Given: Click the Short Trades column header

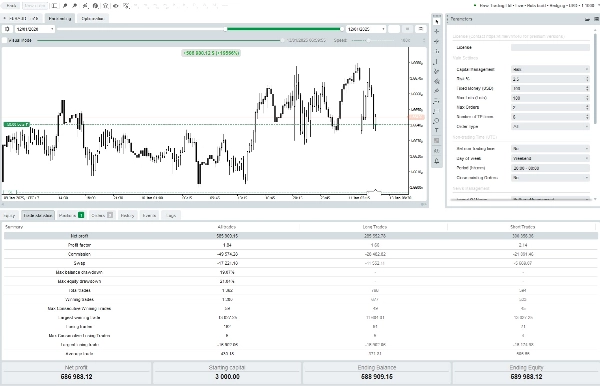Looking at the screenshot, I should pyautogui.click(x=522, y=227).
